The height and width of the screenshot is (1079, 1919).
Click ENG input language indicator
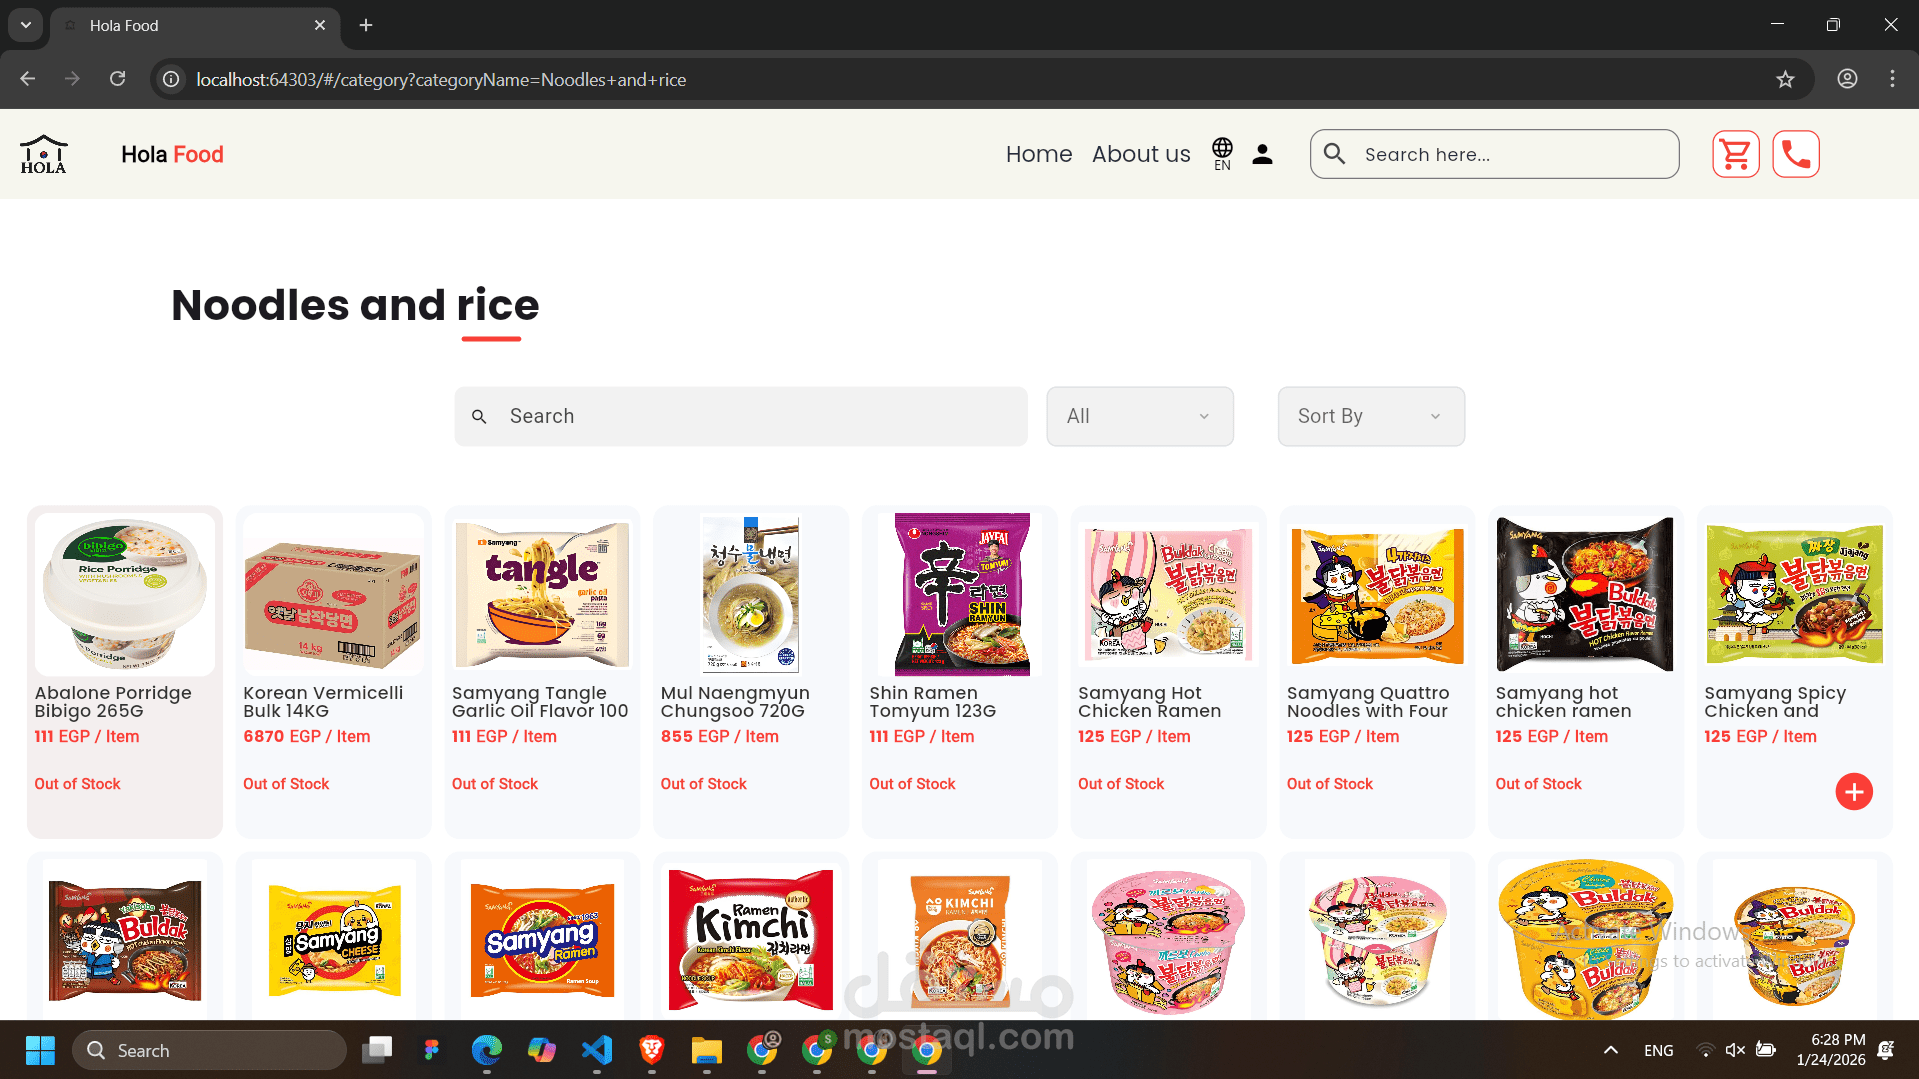(1658, 1050)
